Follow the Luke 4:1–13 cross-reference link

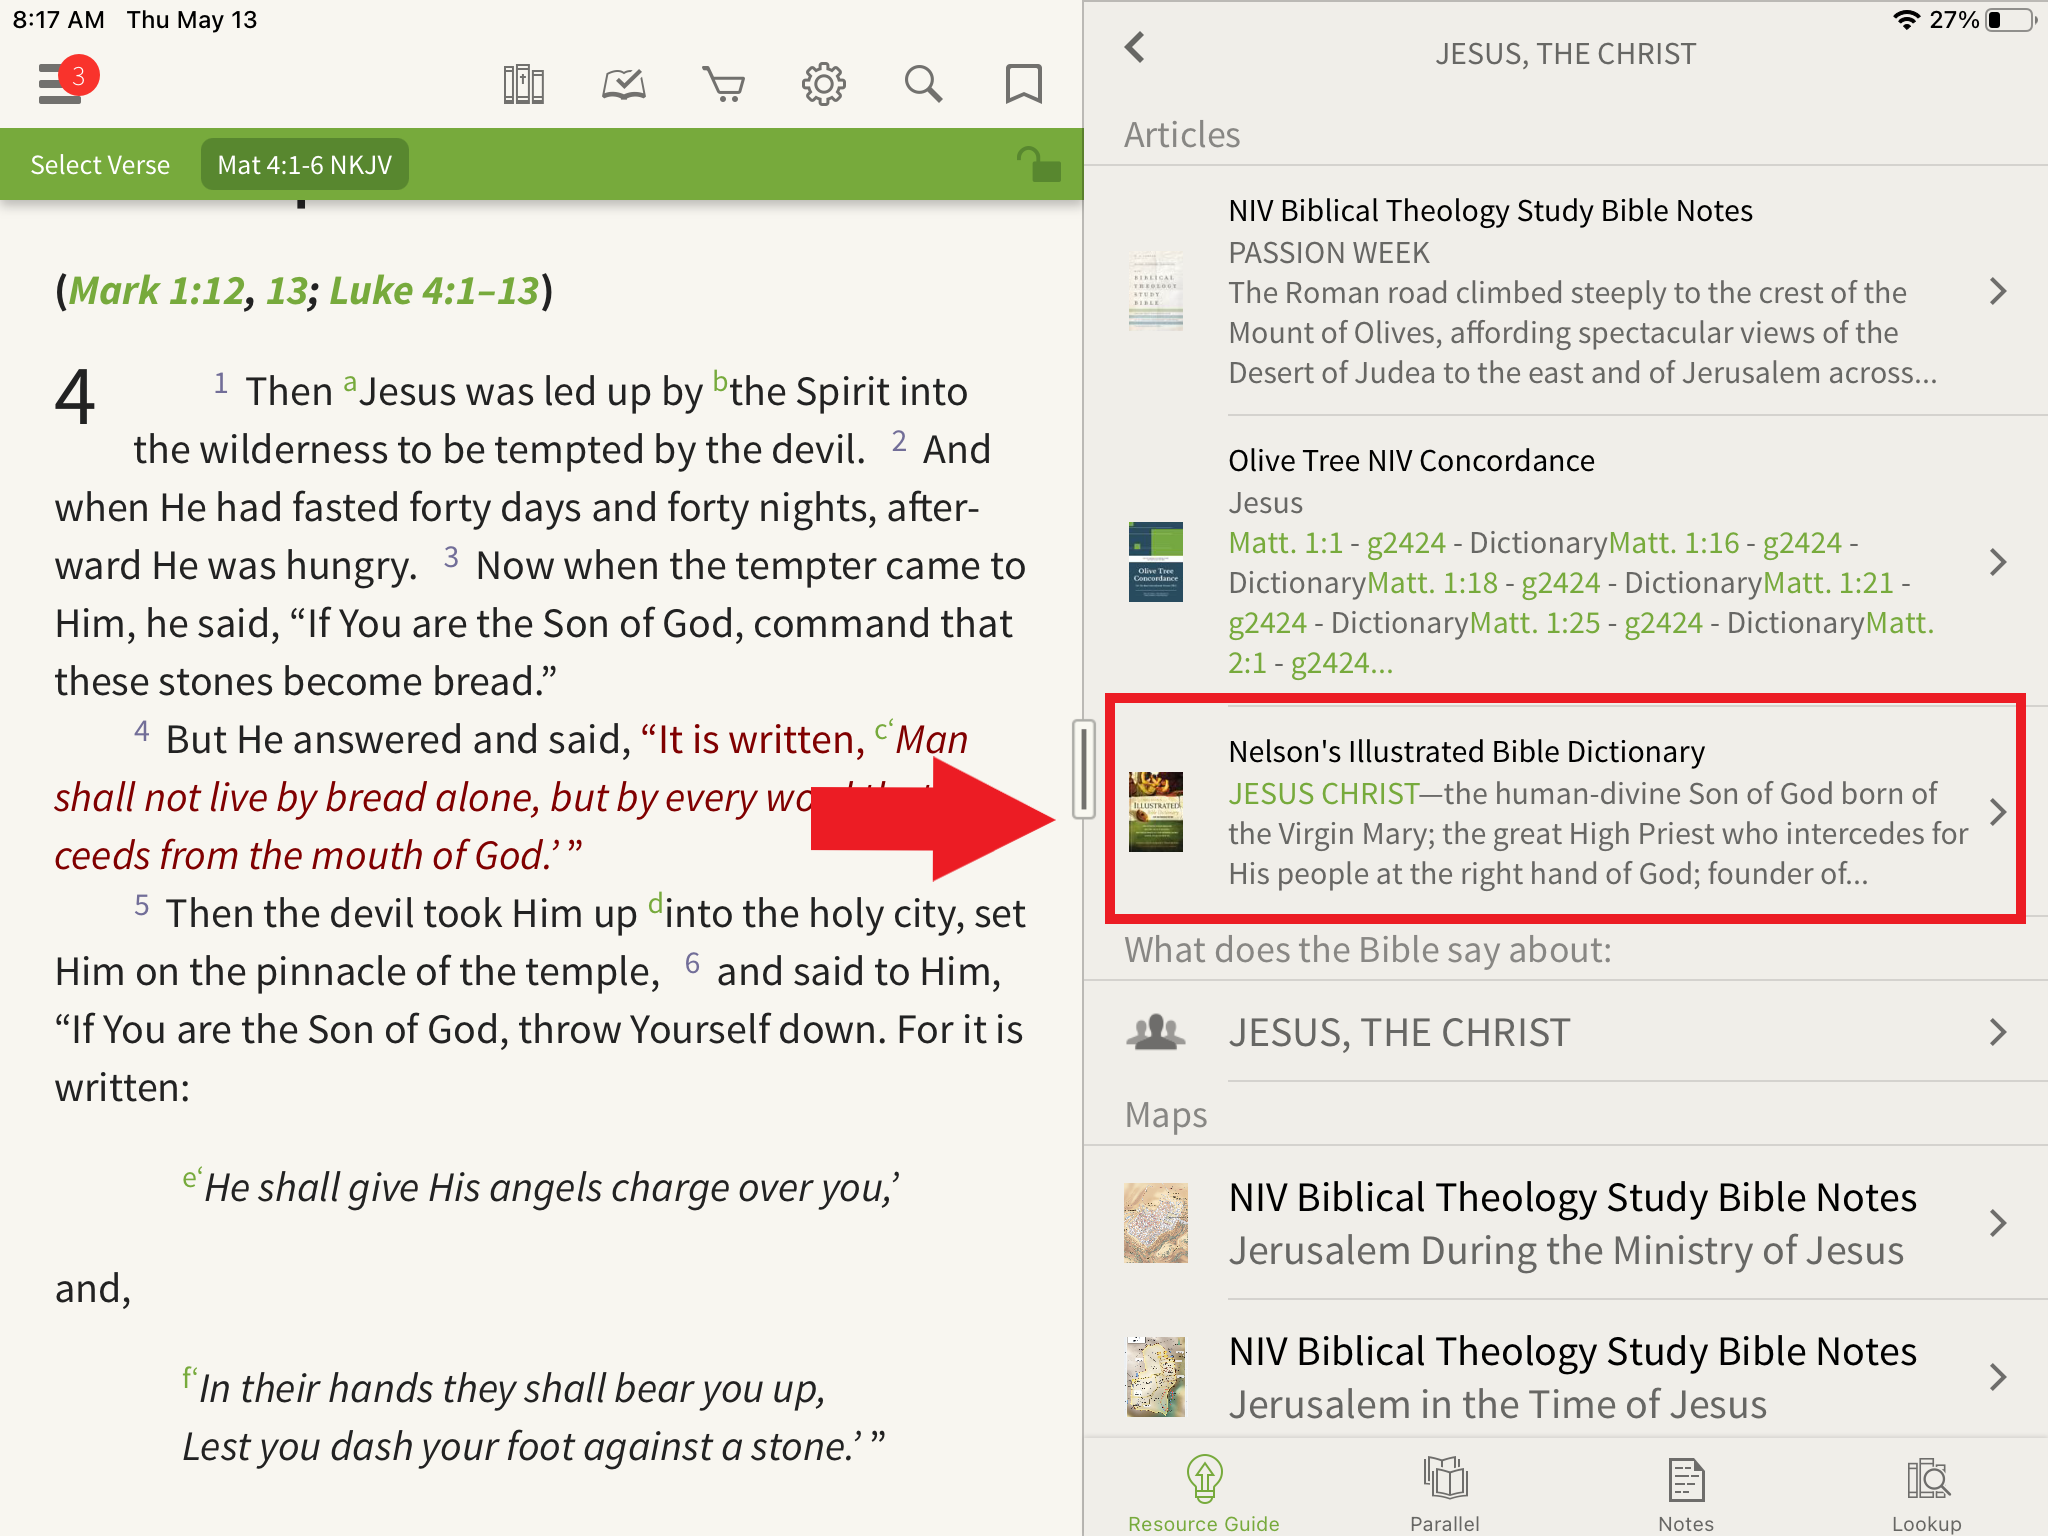[435, 291]
